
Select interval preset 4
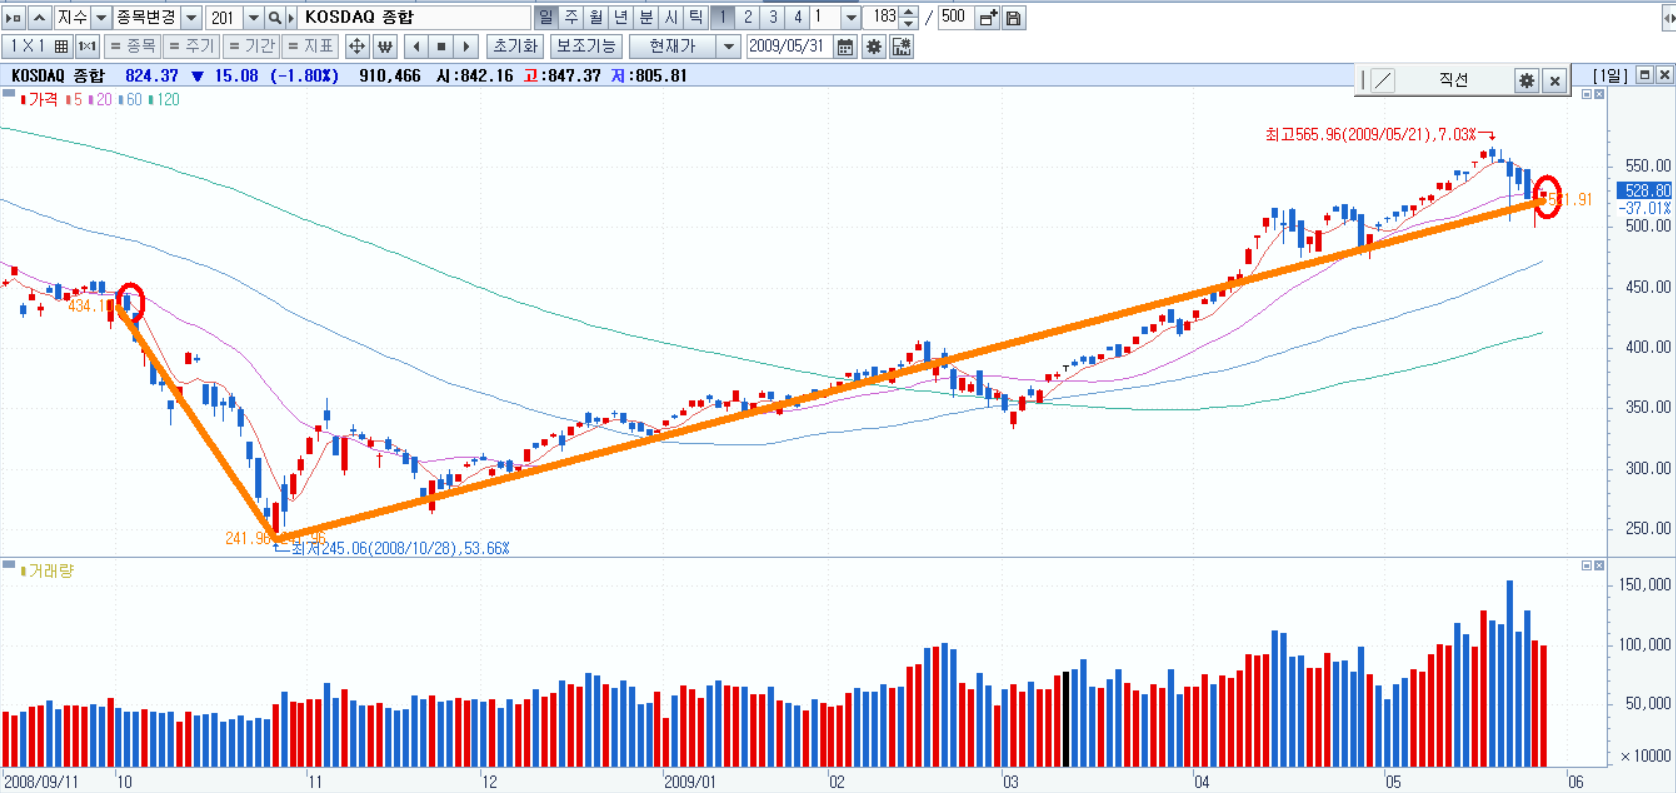coord(797,18)
